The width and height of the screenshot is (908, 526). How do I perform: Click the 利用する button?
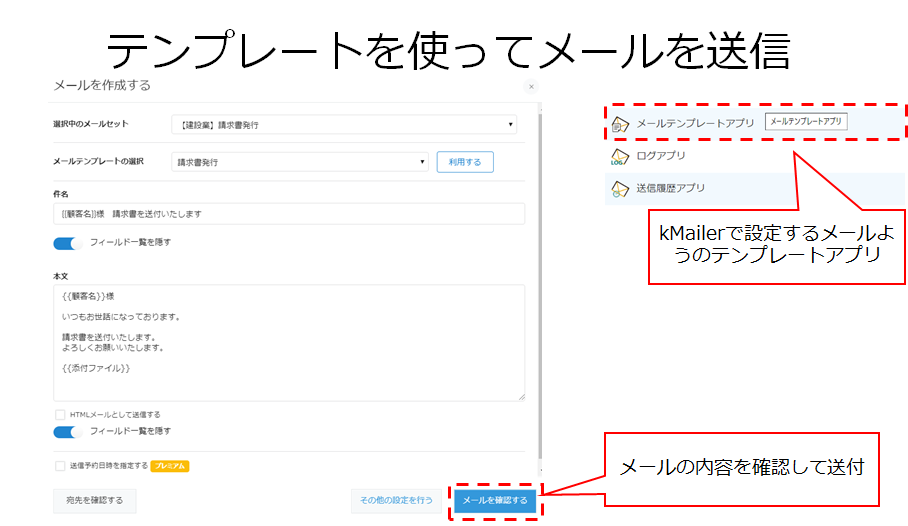click(x=465, y=162)
